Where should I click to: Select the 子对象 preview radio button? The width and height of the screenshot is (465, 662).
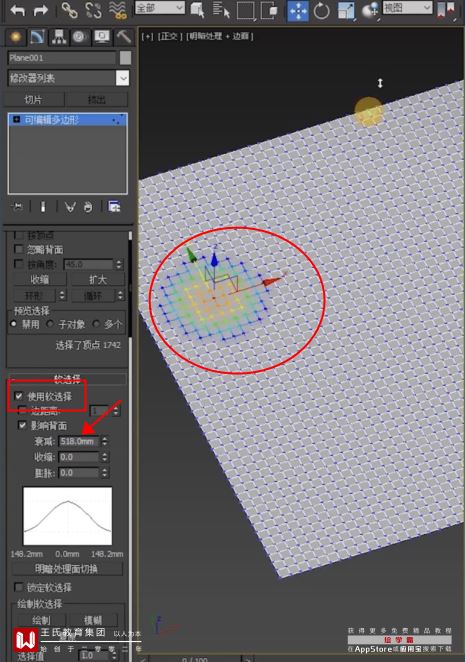[x=50, y=324]
